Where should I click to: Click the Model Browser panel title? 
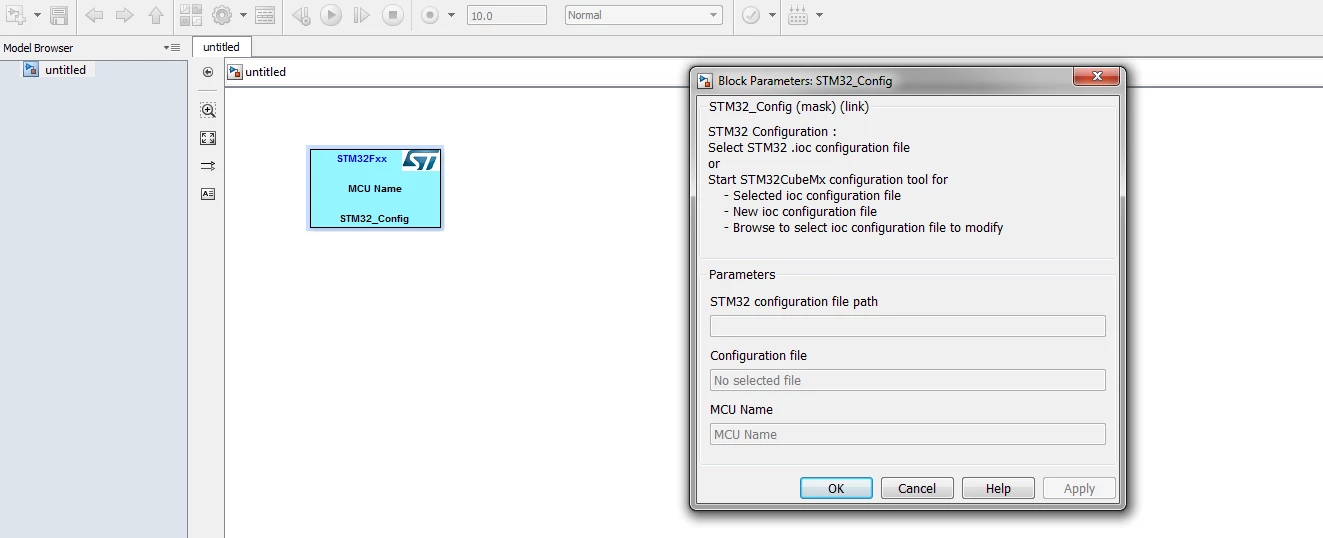pyautogui.click(x=38, y=48)
